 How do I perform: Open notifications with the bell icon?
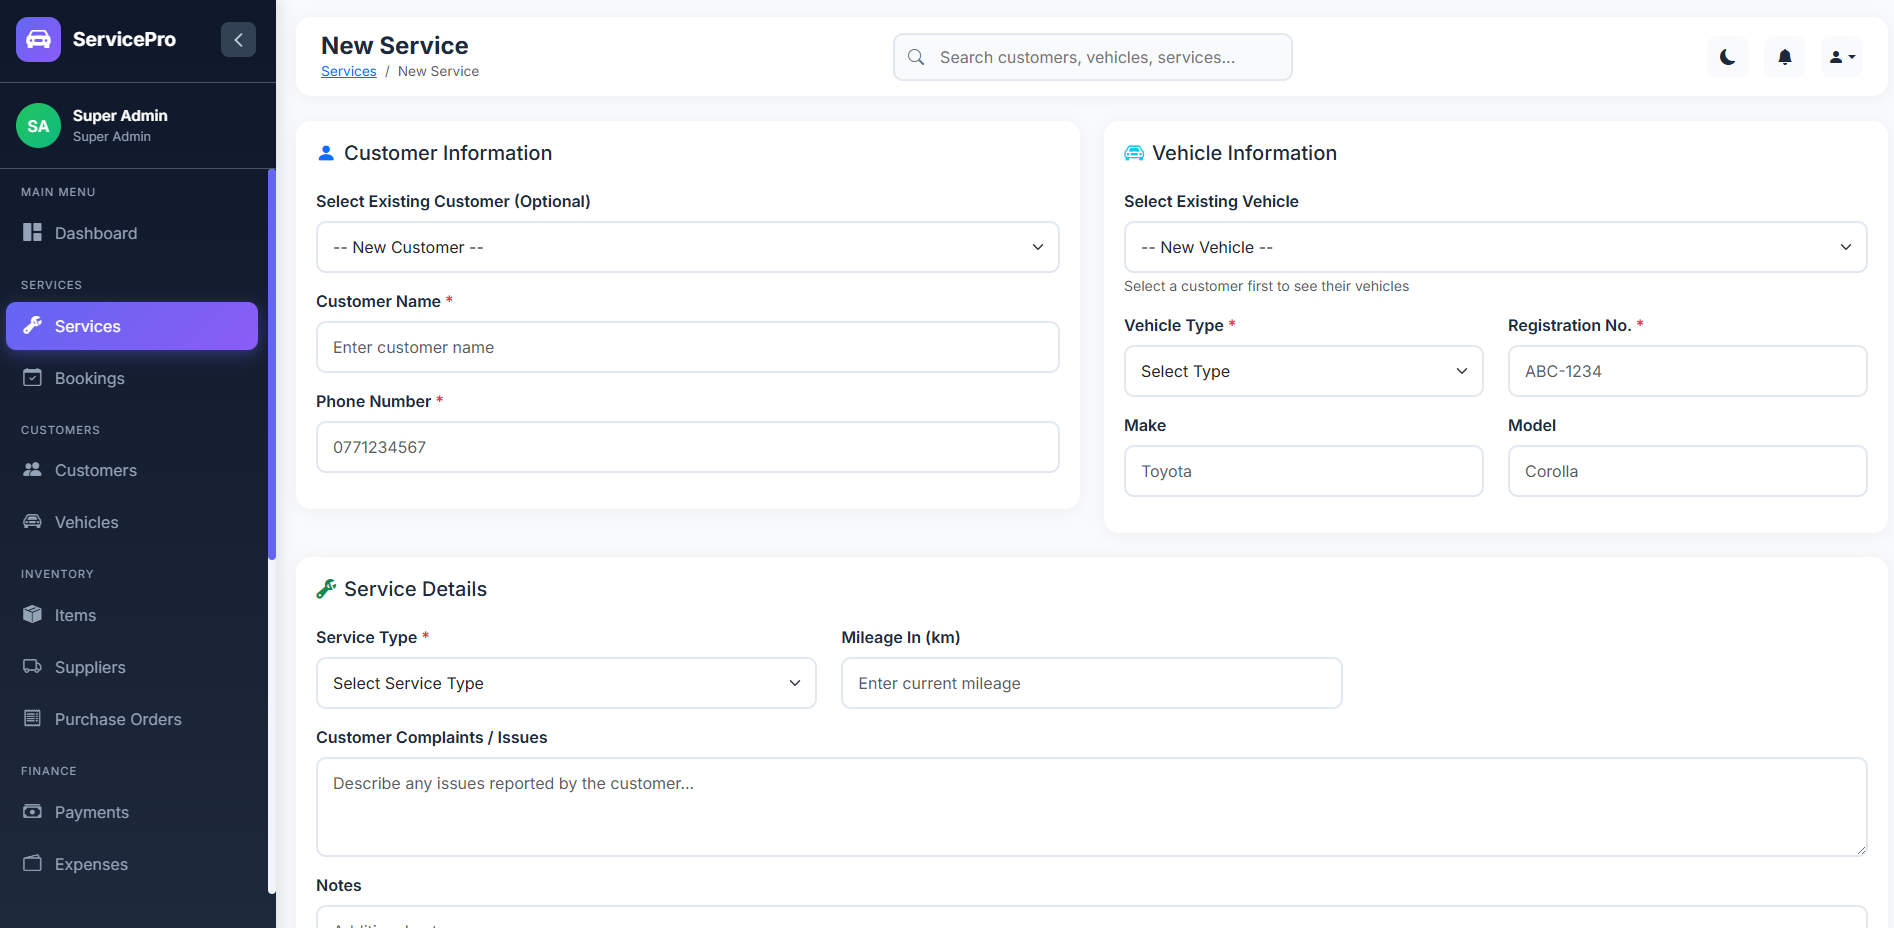pos(1784,57)
